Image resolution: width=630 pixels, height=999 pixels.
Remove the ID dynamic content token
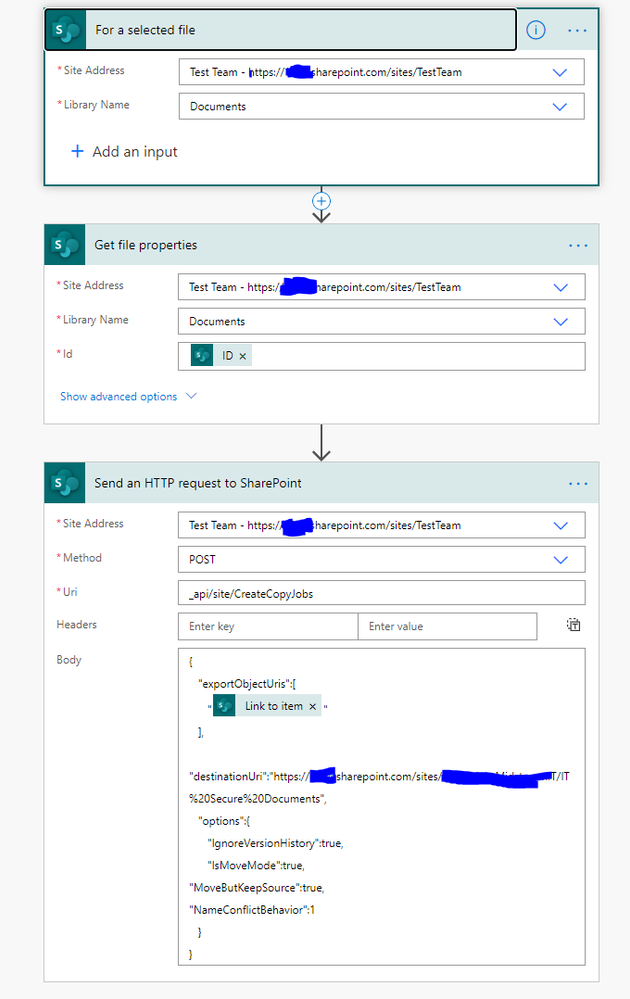[x=243, y=356]
